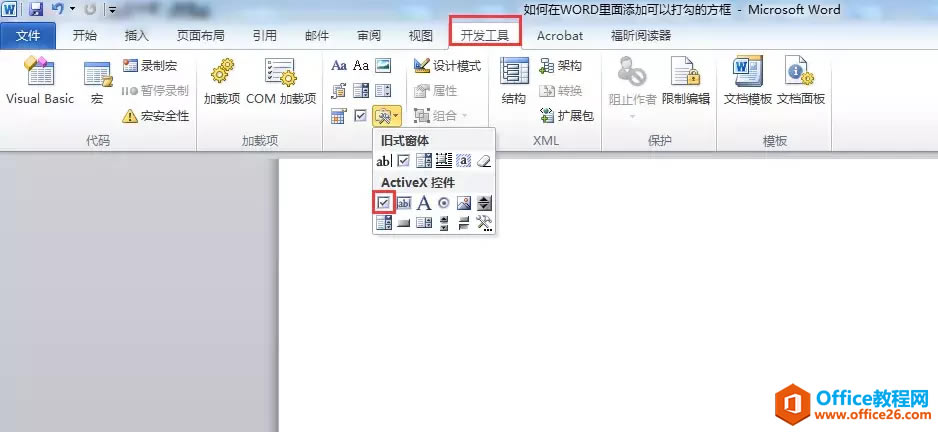Screen dimensions: 938x432
Task: Insert ActiveX Toggle Button control
Action: [464, 223]
